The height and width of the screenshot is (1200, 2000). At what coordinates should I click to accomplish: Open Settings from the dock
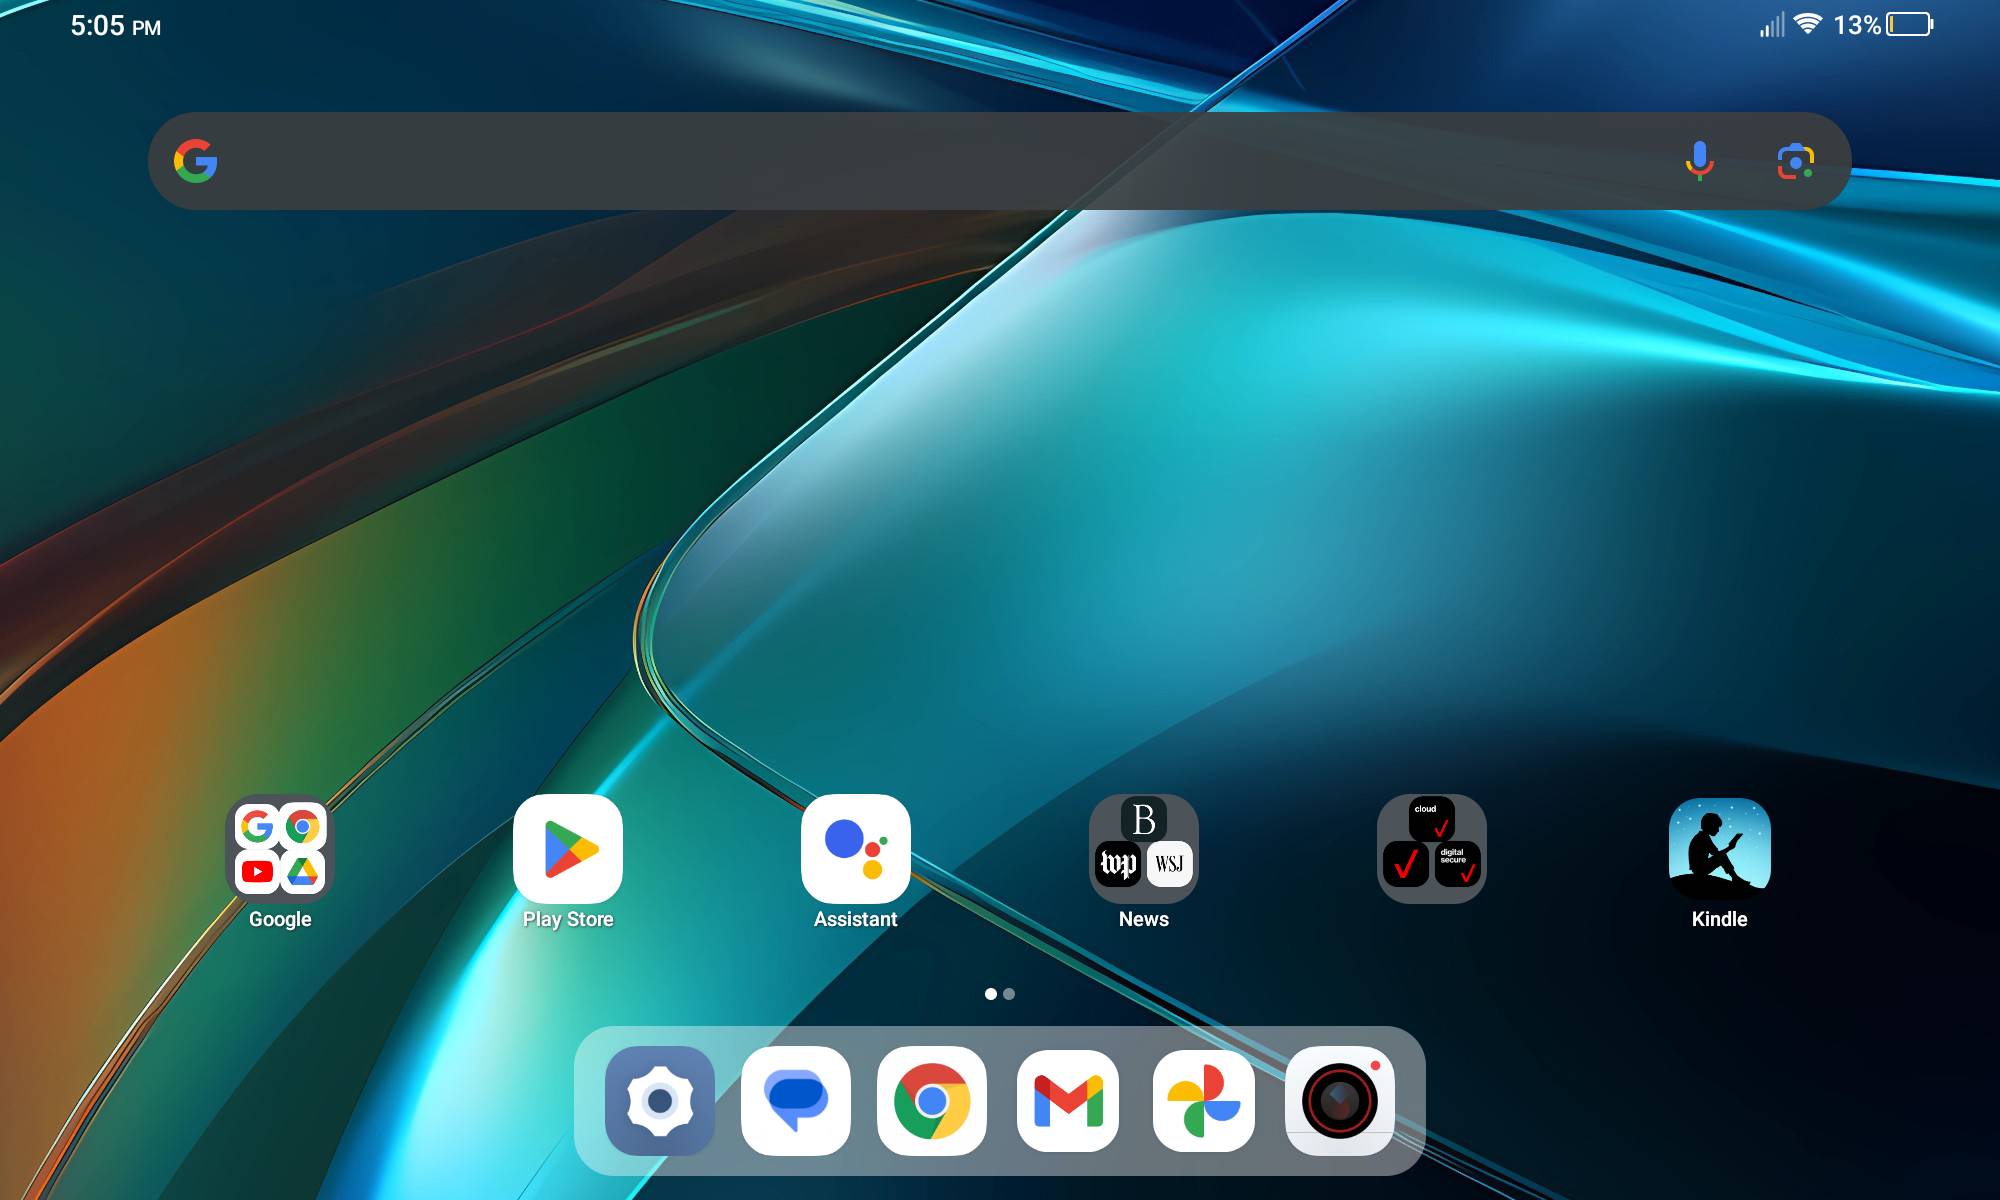pyautogui.click(x=660, y=1103)
